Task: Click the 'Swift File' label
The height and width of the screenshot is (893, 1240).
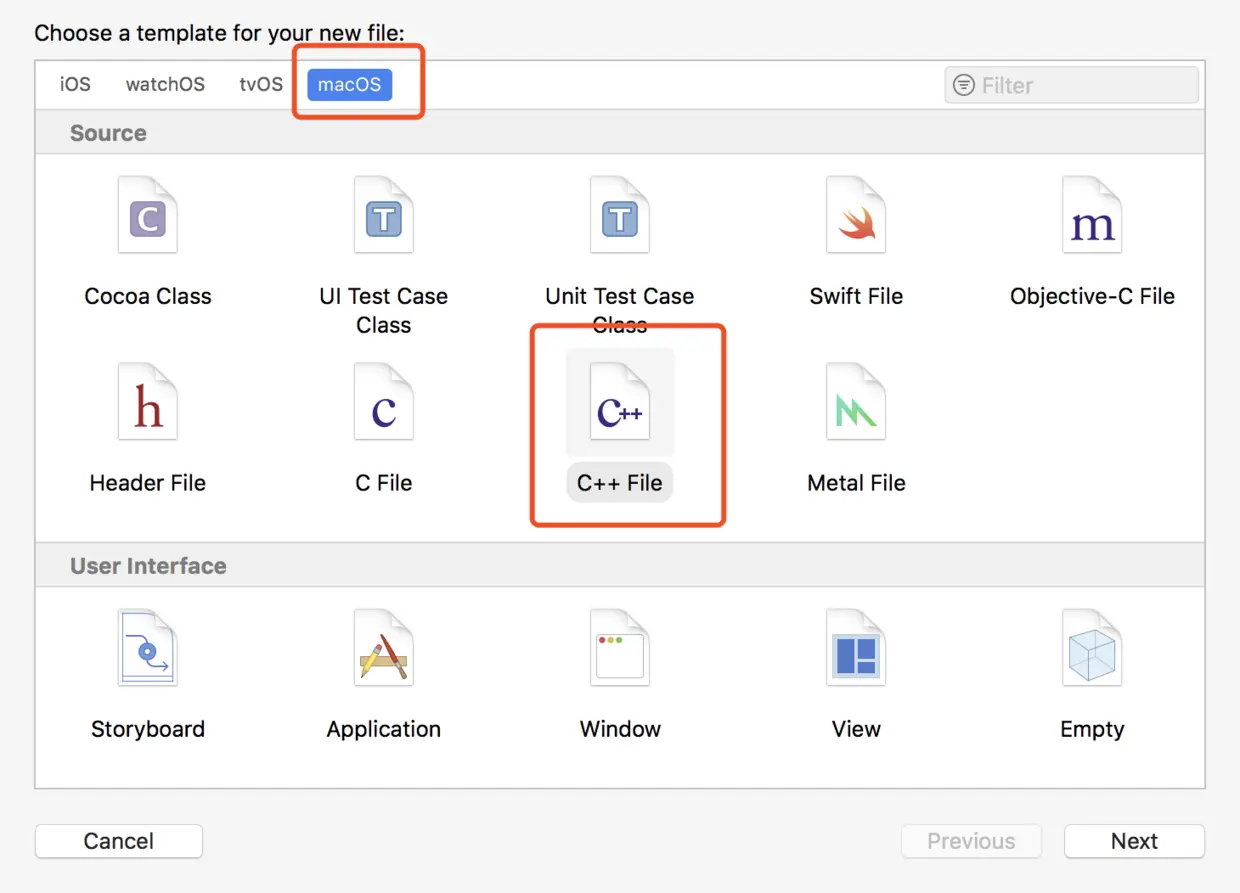Action: (856, 296)
